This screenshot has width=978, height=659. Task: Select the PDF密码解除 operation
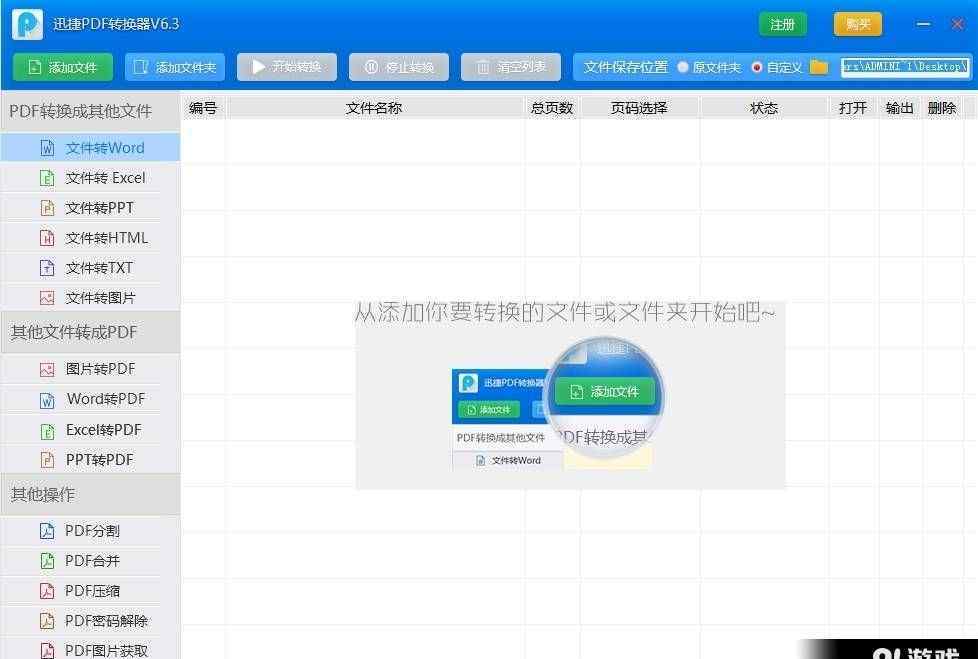90,621
